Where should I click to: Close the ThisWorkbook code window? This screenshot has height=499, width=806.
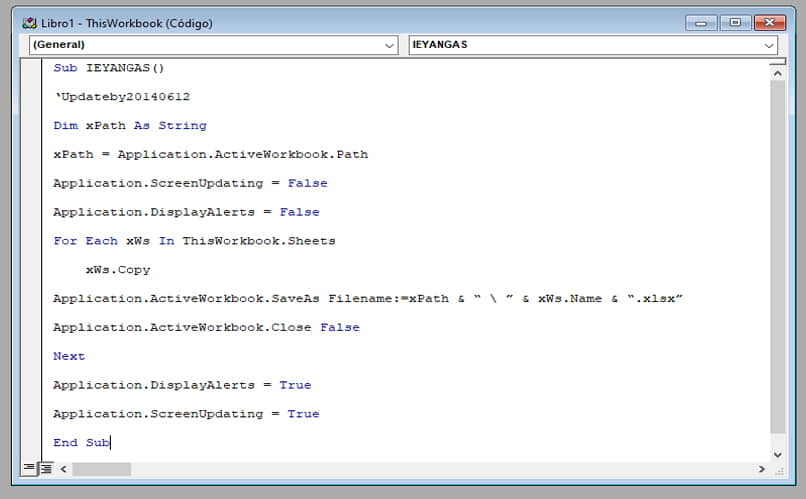coord(769,22)
